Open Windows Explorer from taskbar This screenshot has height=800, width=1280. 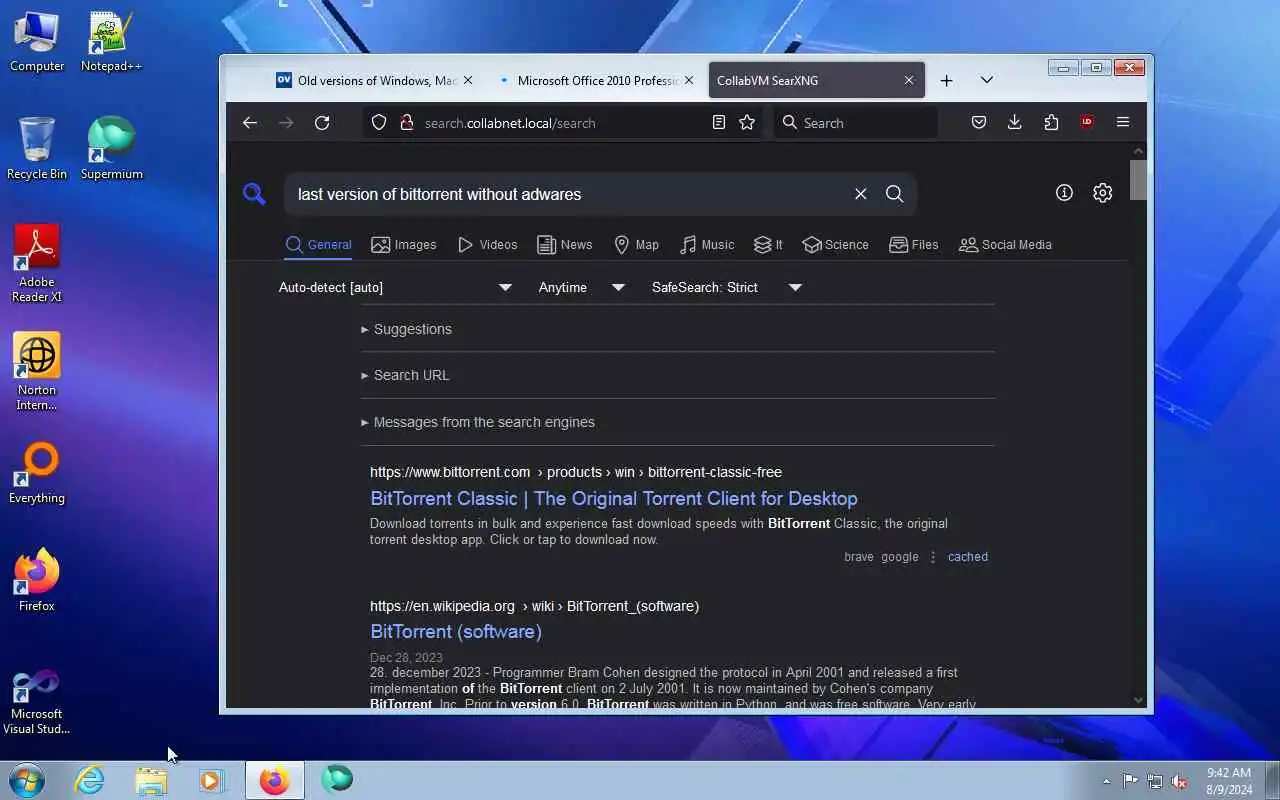pos(151,779)
